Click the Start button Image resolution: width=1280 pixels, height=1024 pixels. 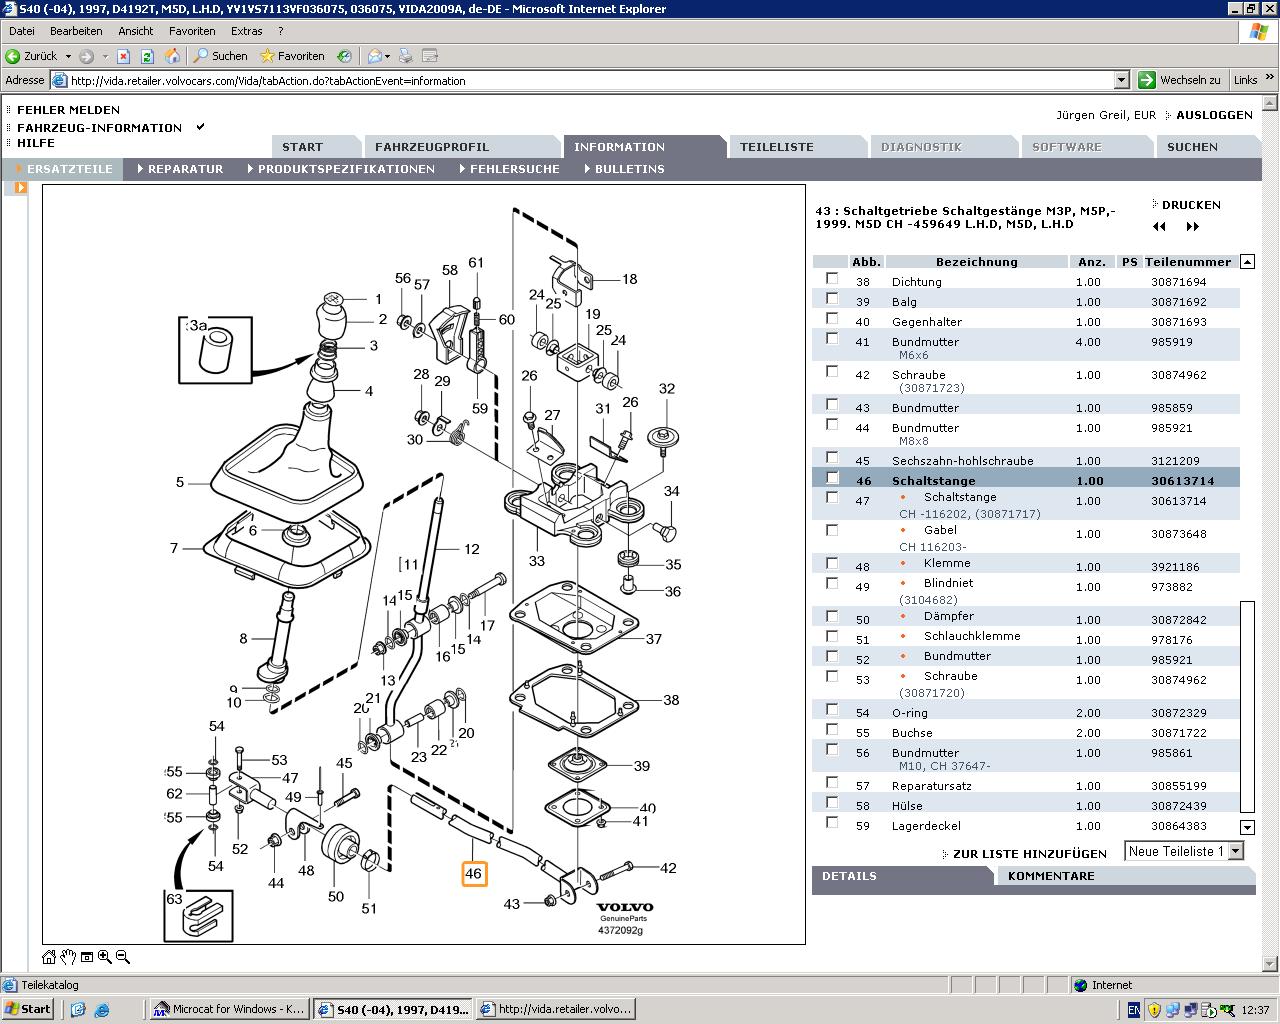28,1009
